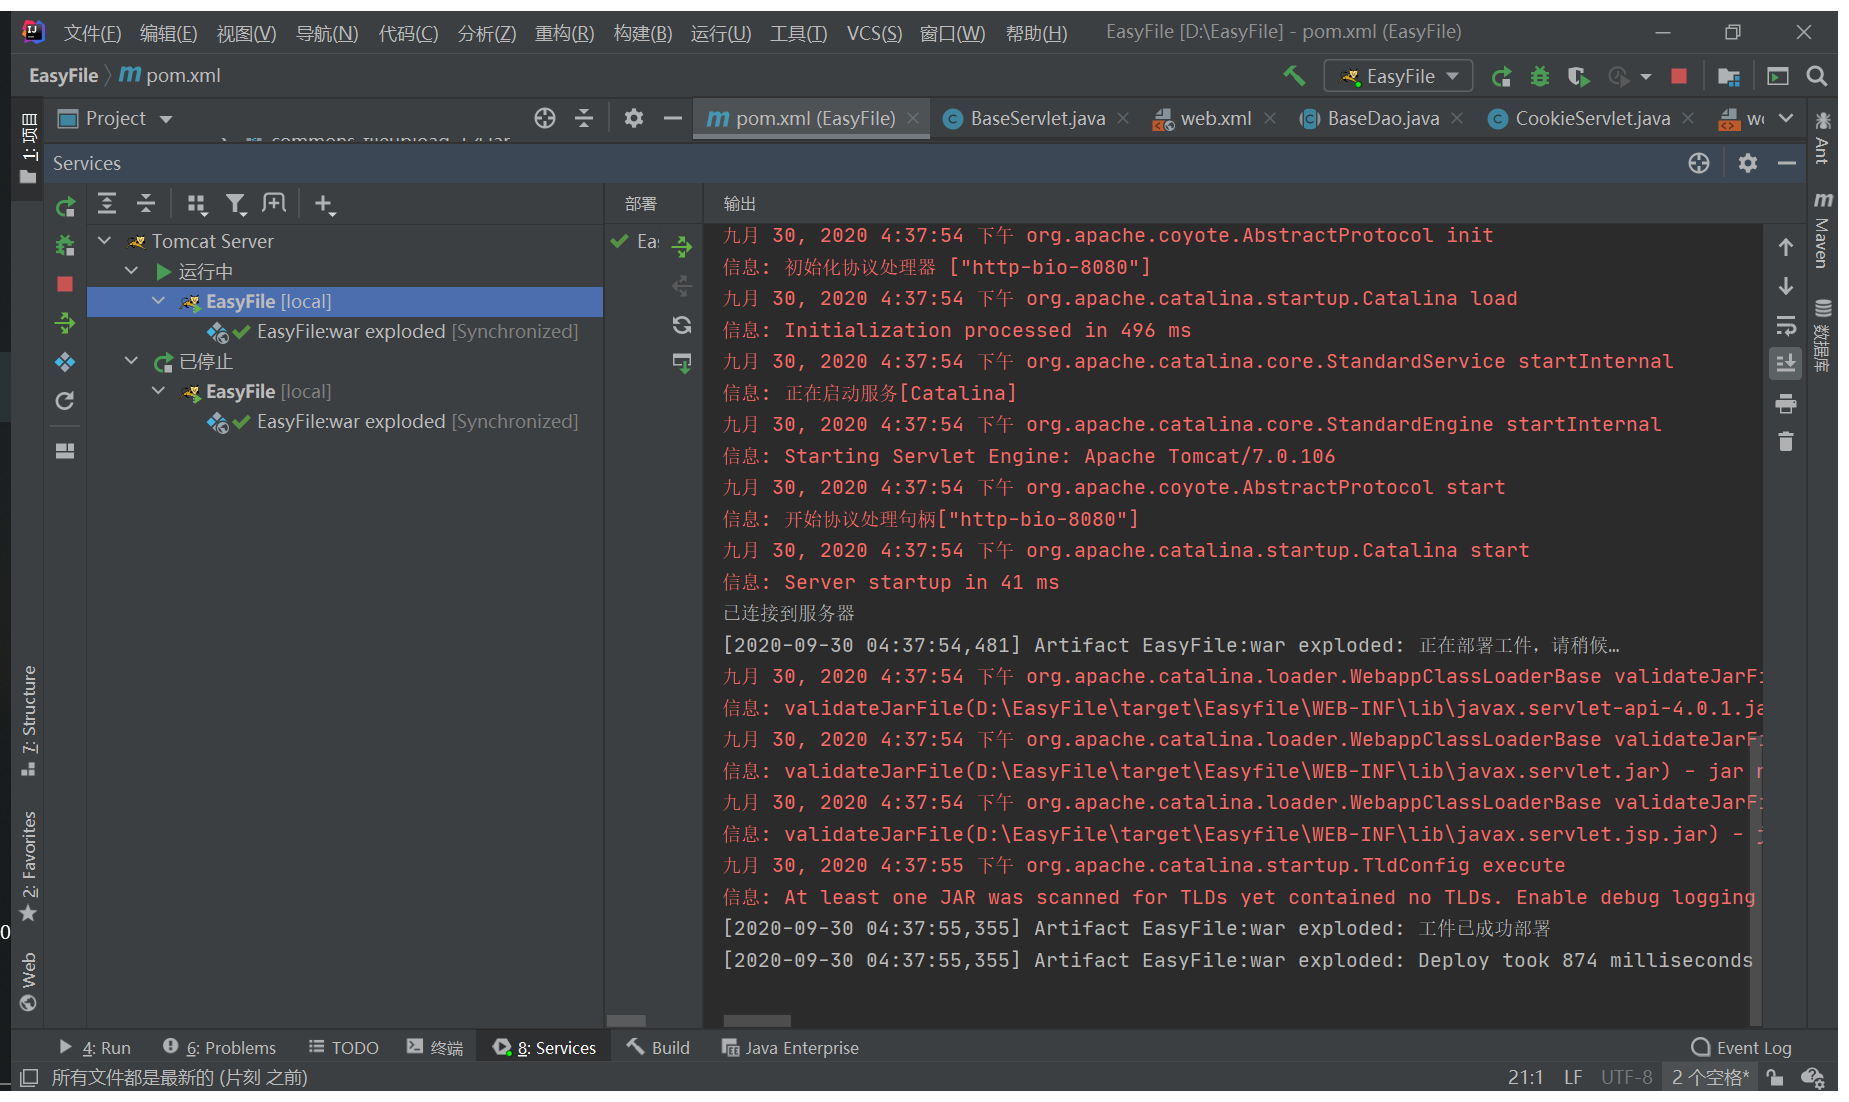
Task: Click Open in New Tab icon in Services
Action: click(x=274, y=204)
